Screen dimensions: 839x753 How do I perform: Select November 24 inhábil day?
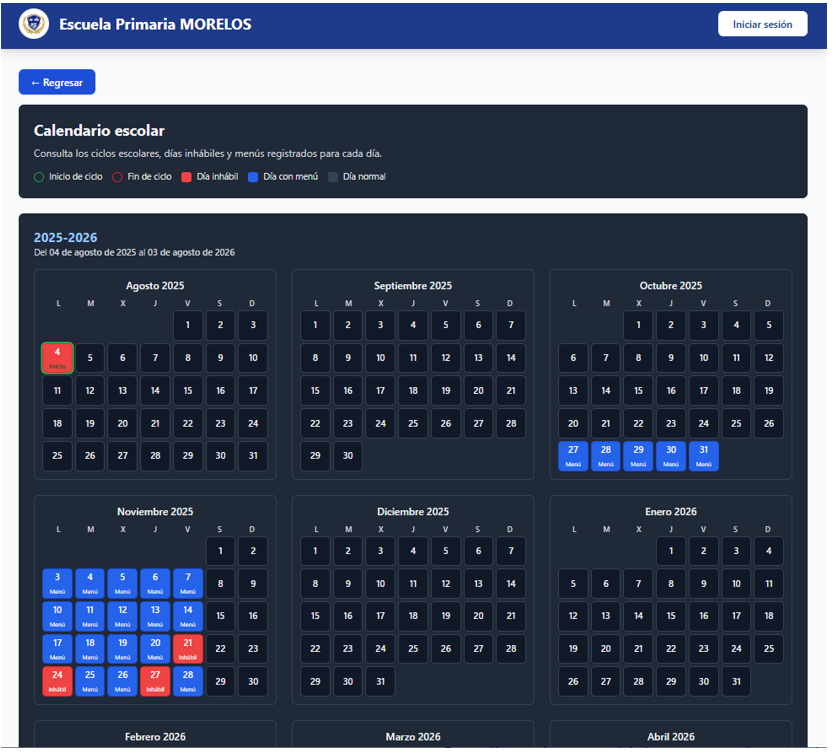click(58, 681)
